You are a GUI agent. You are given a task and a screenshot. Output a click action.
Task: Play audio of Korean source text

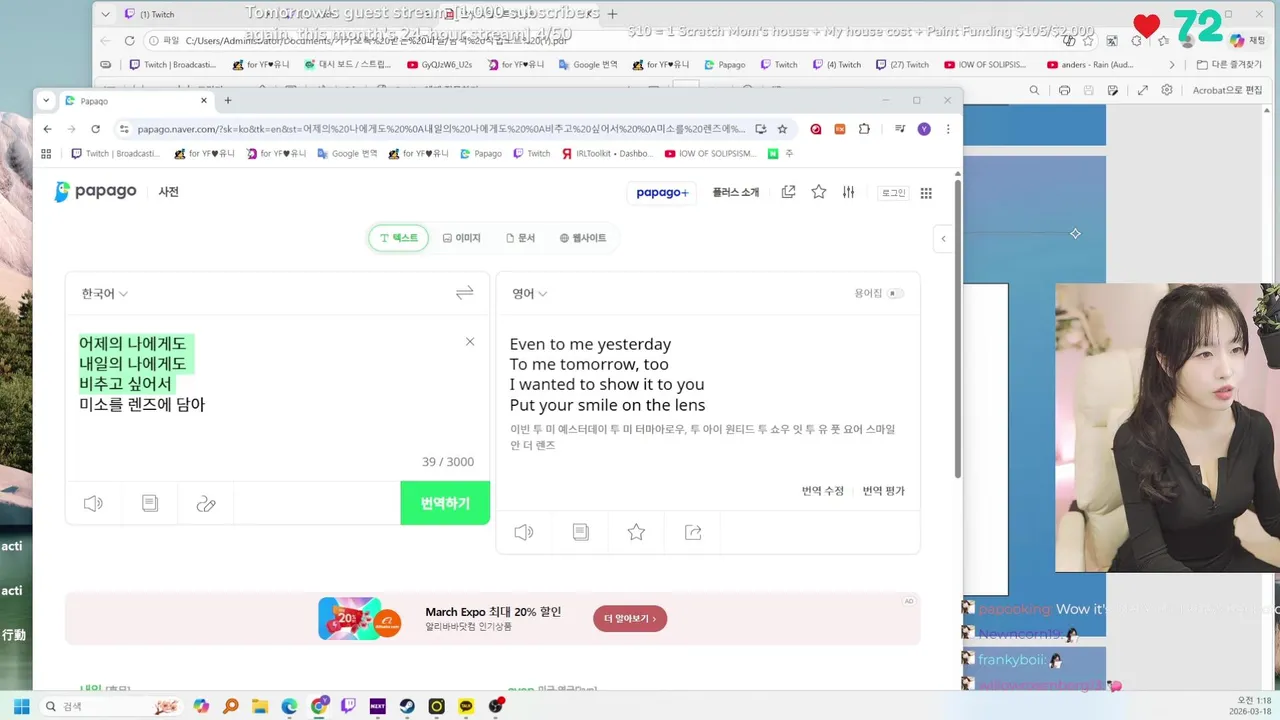[93, 504]
